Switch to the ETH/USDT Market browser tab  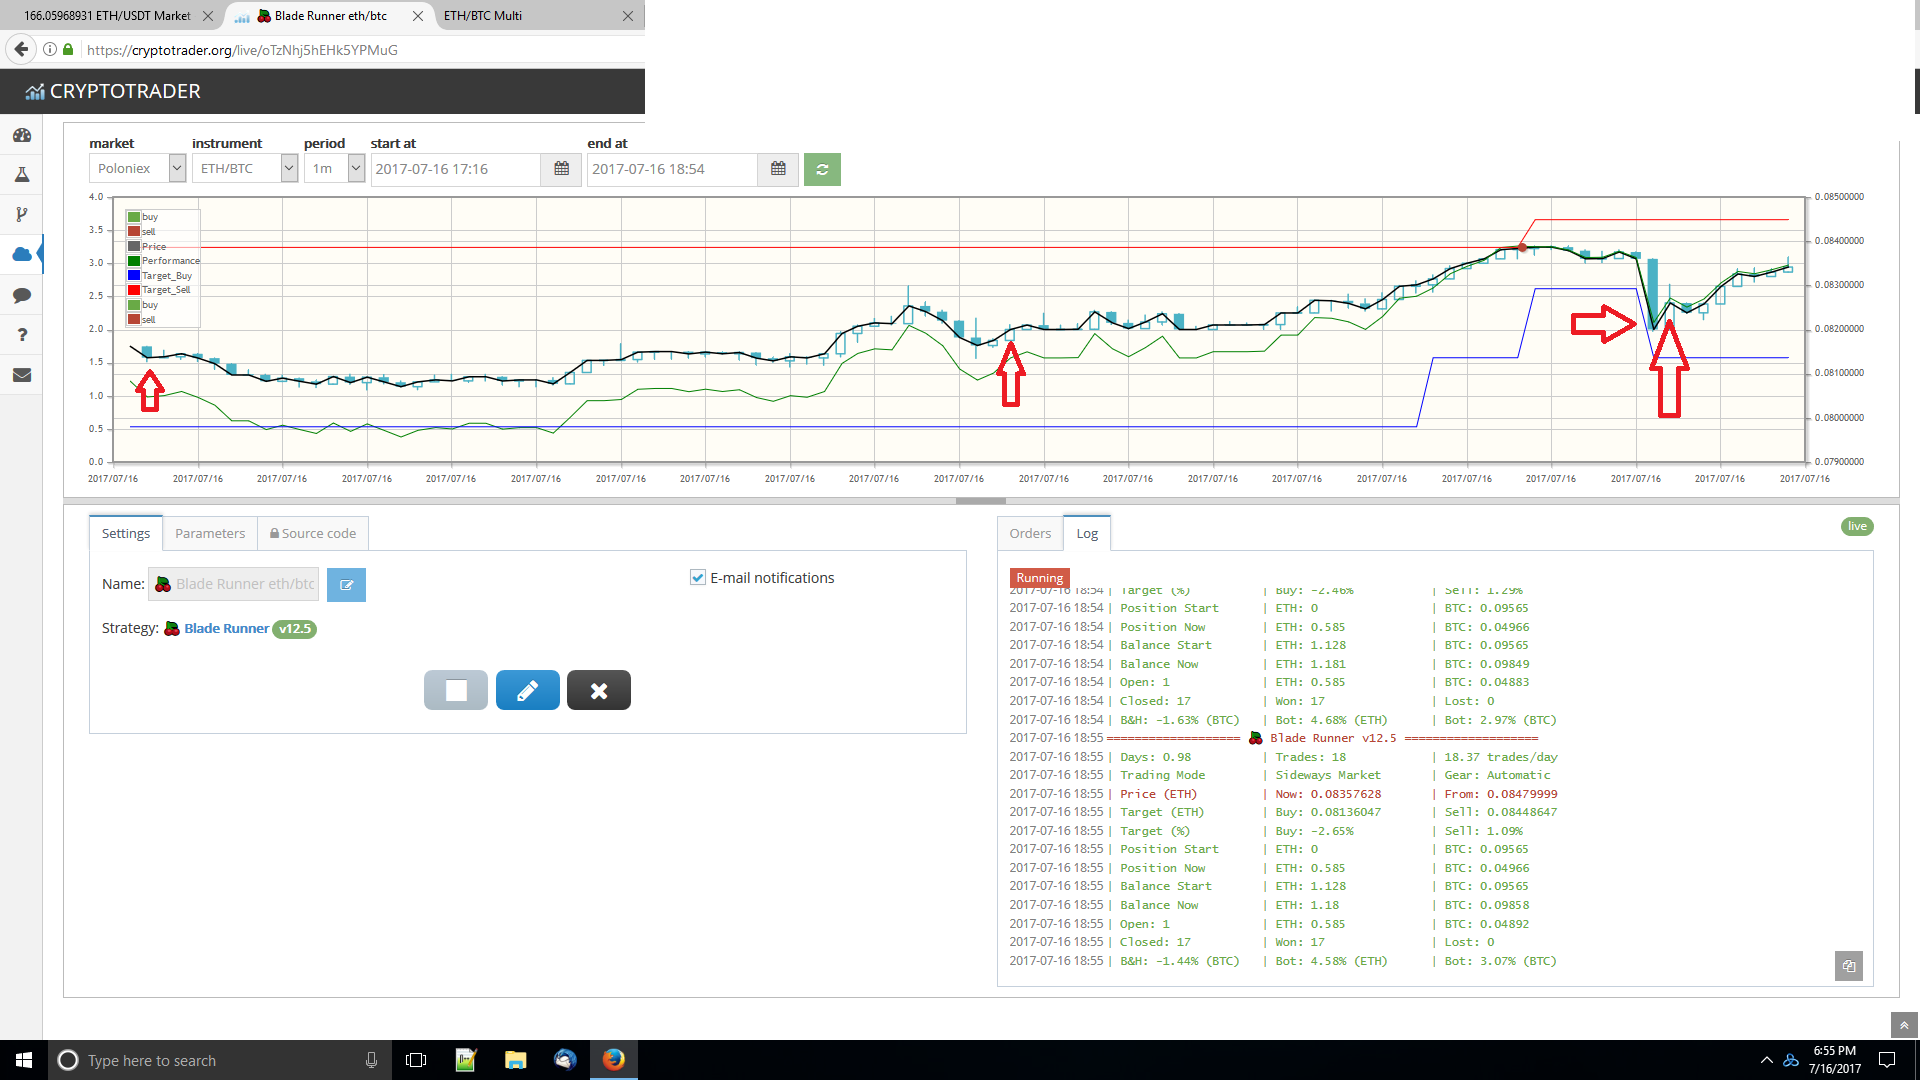107,16
